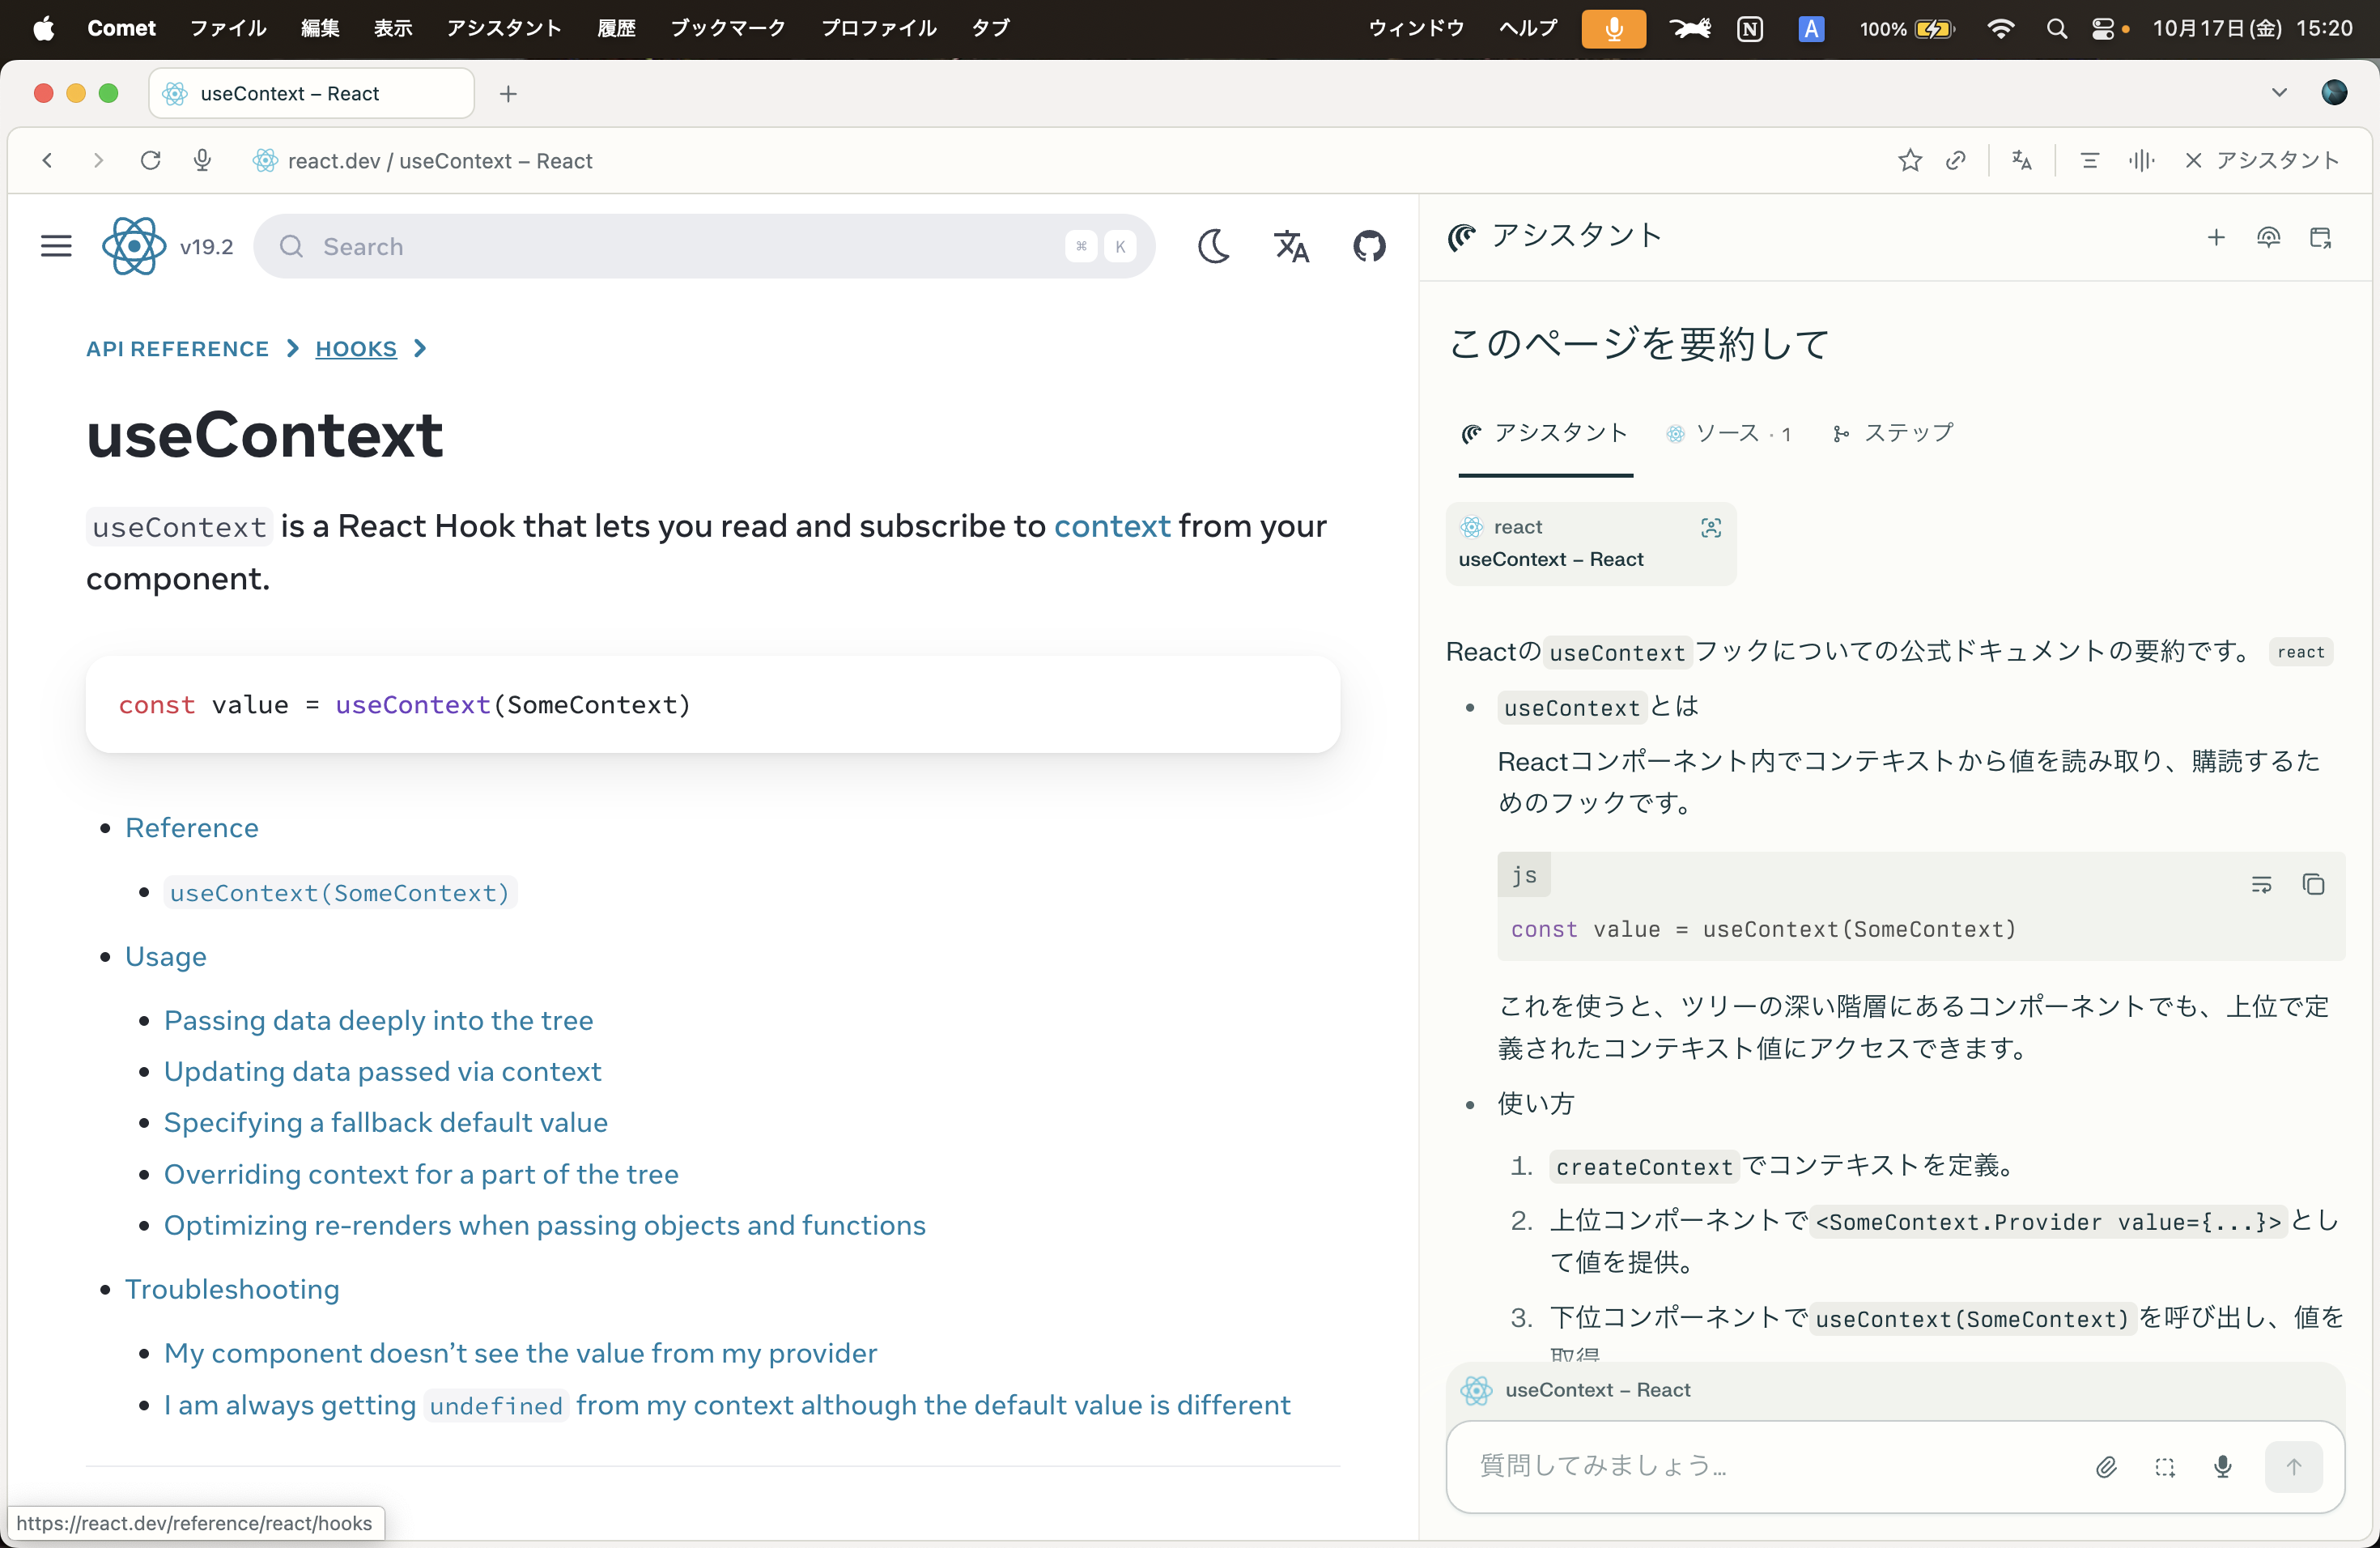Open the Specifying a fallback default value link
This screenshot has width=2380, height=1548.
[x=386, y=1122]
